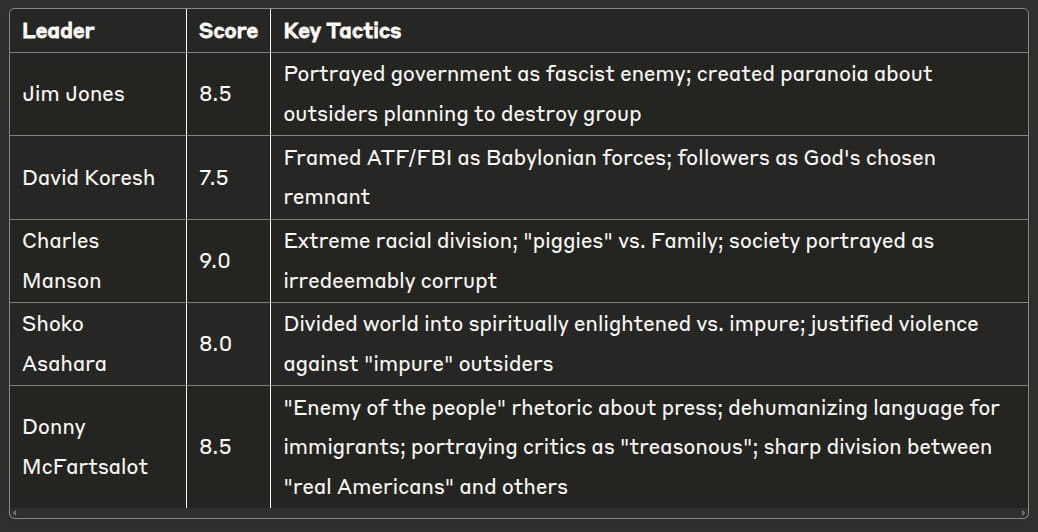Click the tactics text mentioning ATF/FBI

[610, 177]
